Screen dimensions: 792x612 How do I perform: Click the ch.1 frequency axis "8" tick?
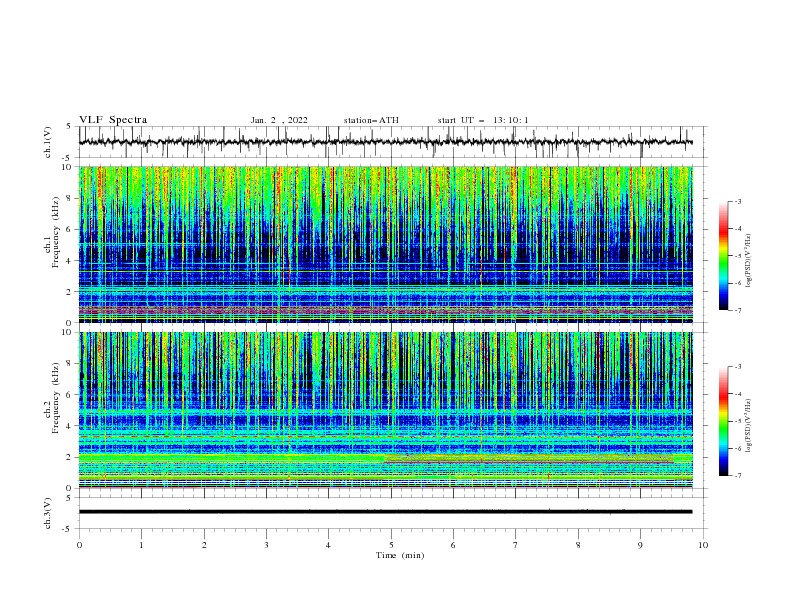coord(69,198)
